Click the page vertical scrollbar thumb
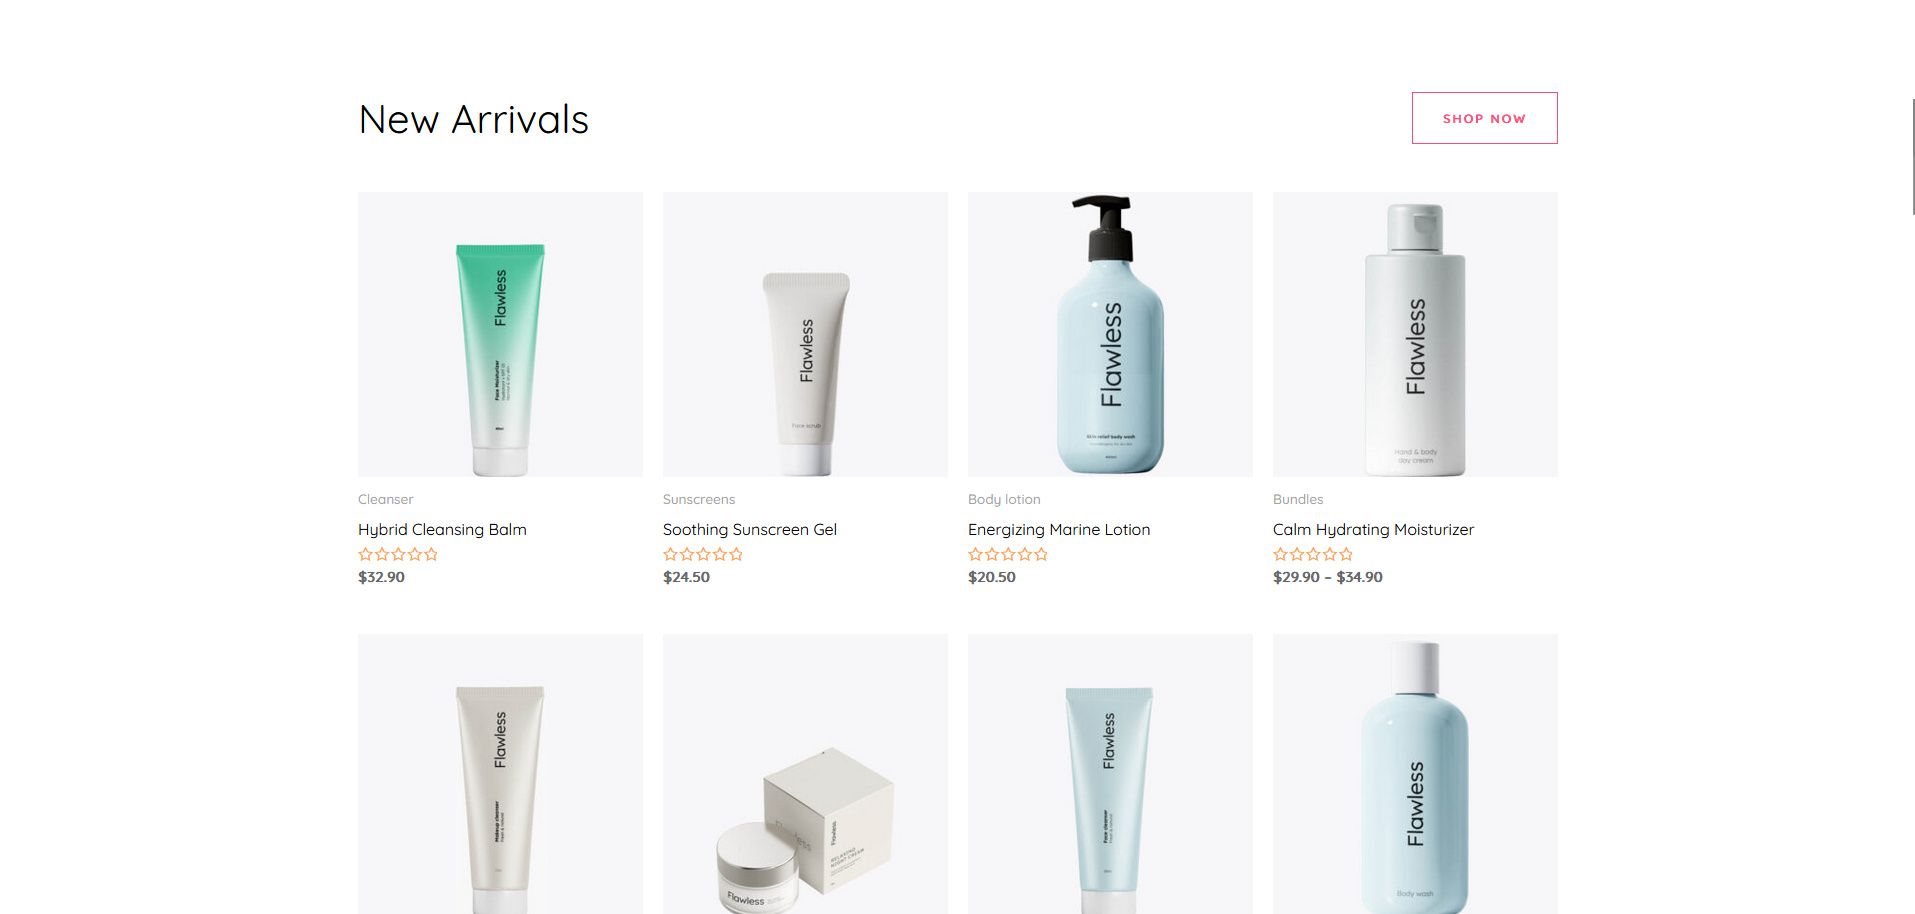This screenshot has width=1915, height=914. tap(1912, 157)
